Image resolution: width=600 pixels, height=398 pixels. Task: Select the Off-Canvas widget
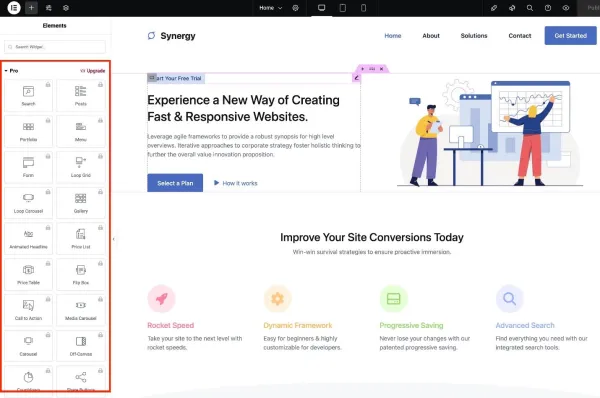pyautogui.click(x=81, y=346)
